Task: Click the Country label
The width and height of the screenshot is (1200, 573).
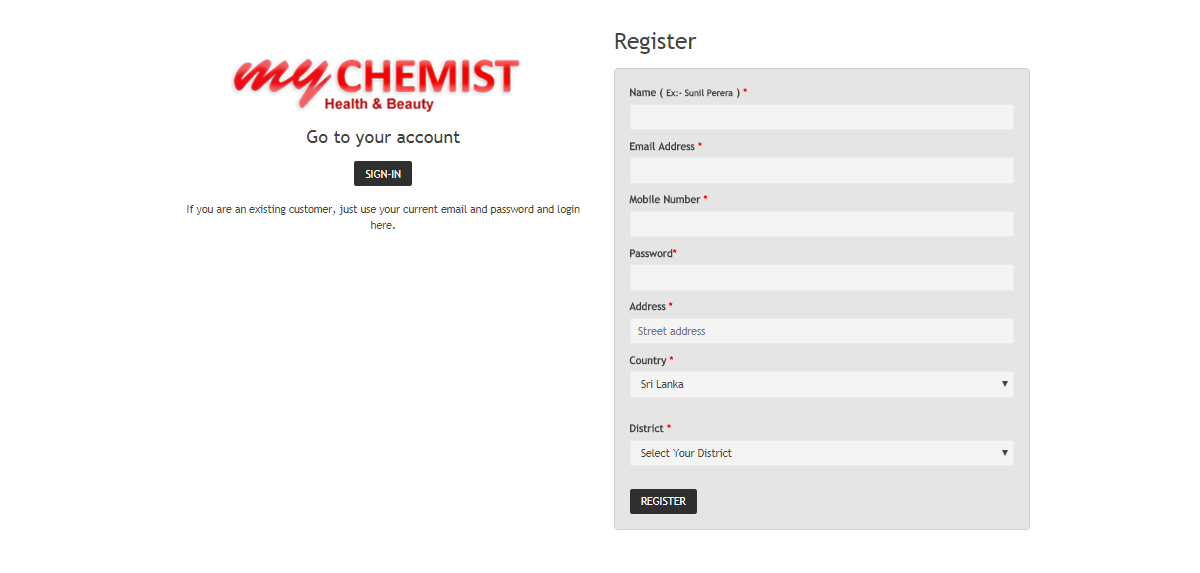Action: 648,361
